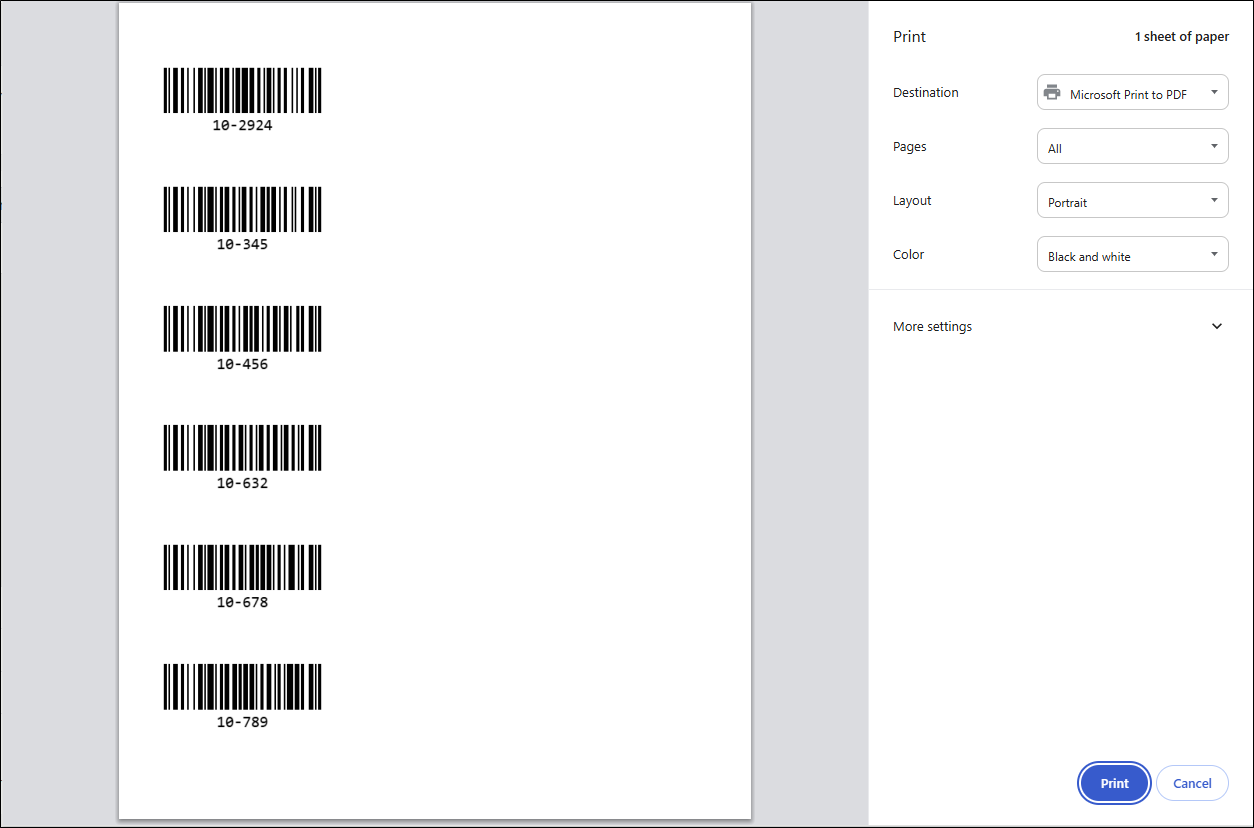Change the Layout dropdown from Portrait

pos(1132,201)
